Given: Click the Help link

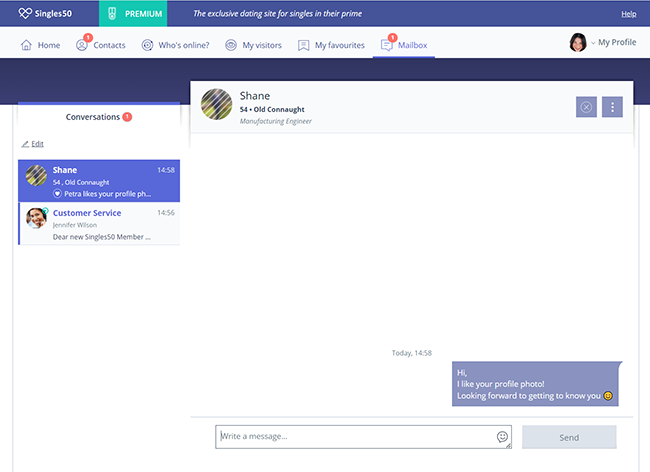Looking at the screenshot, I should pos(628,14).
